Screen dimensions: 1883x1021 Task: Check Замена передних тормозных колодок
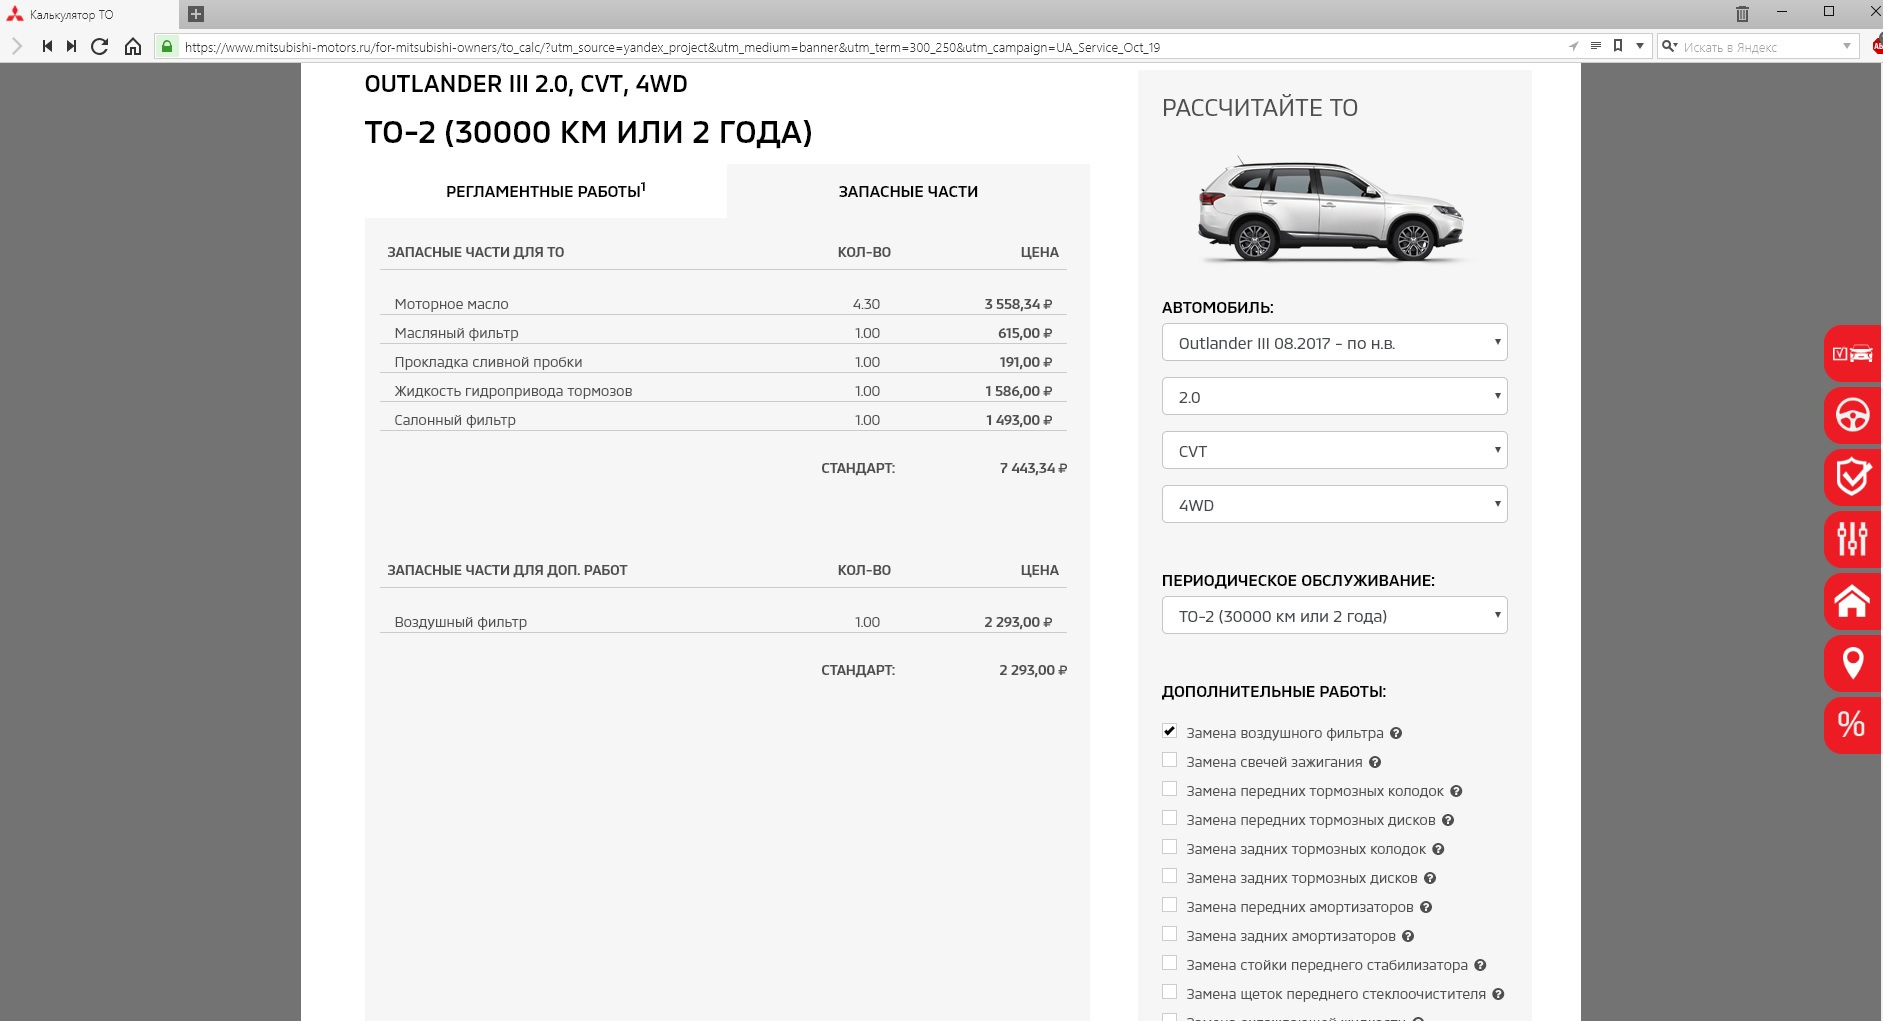1169,789
